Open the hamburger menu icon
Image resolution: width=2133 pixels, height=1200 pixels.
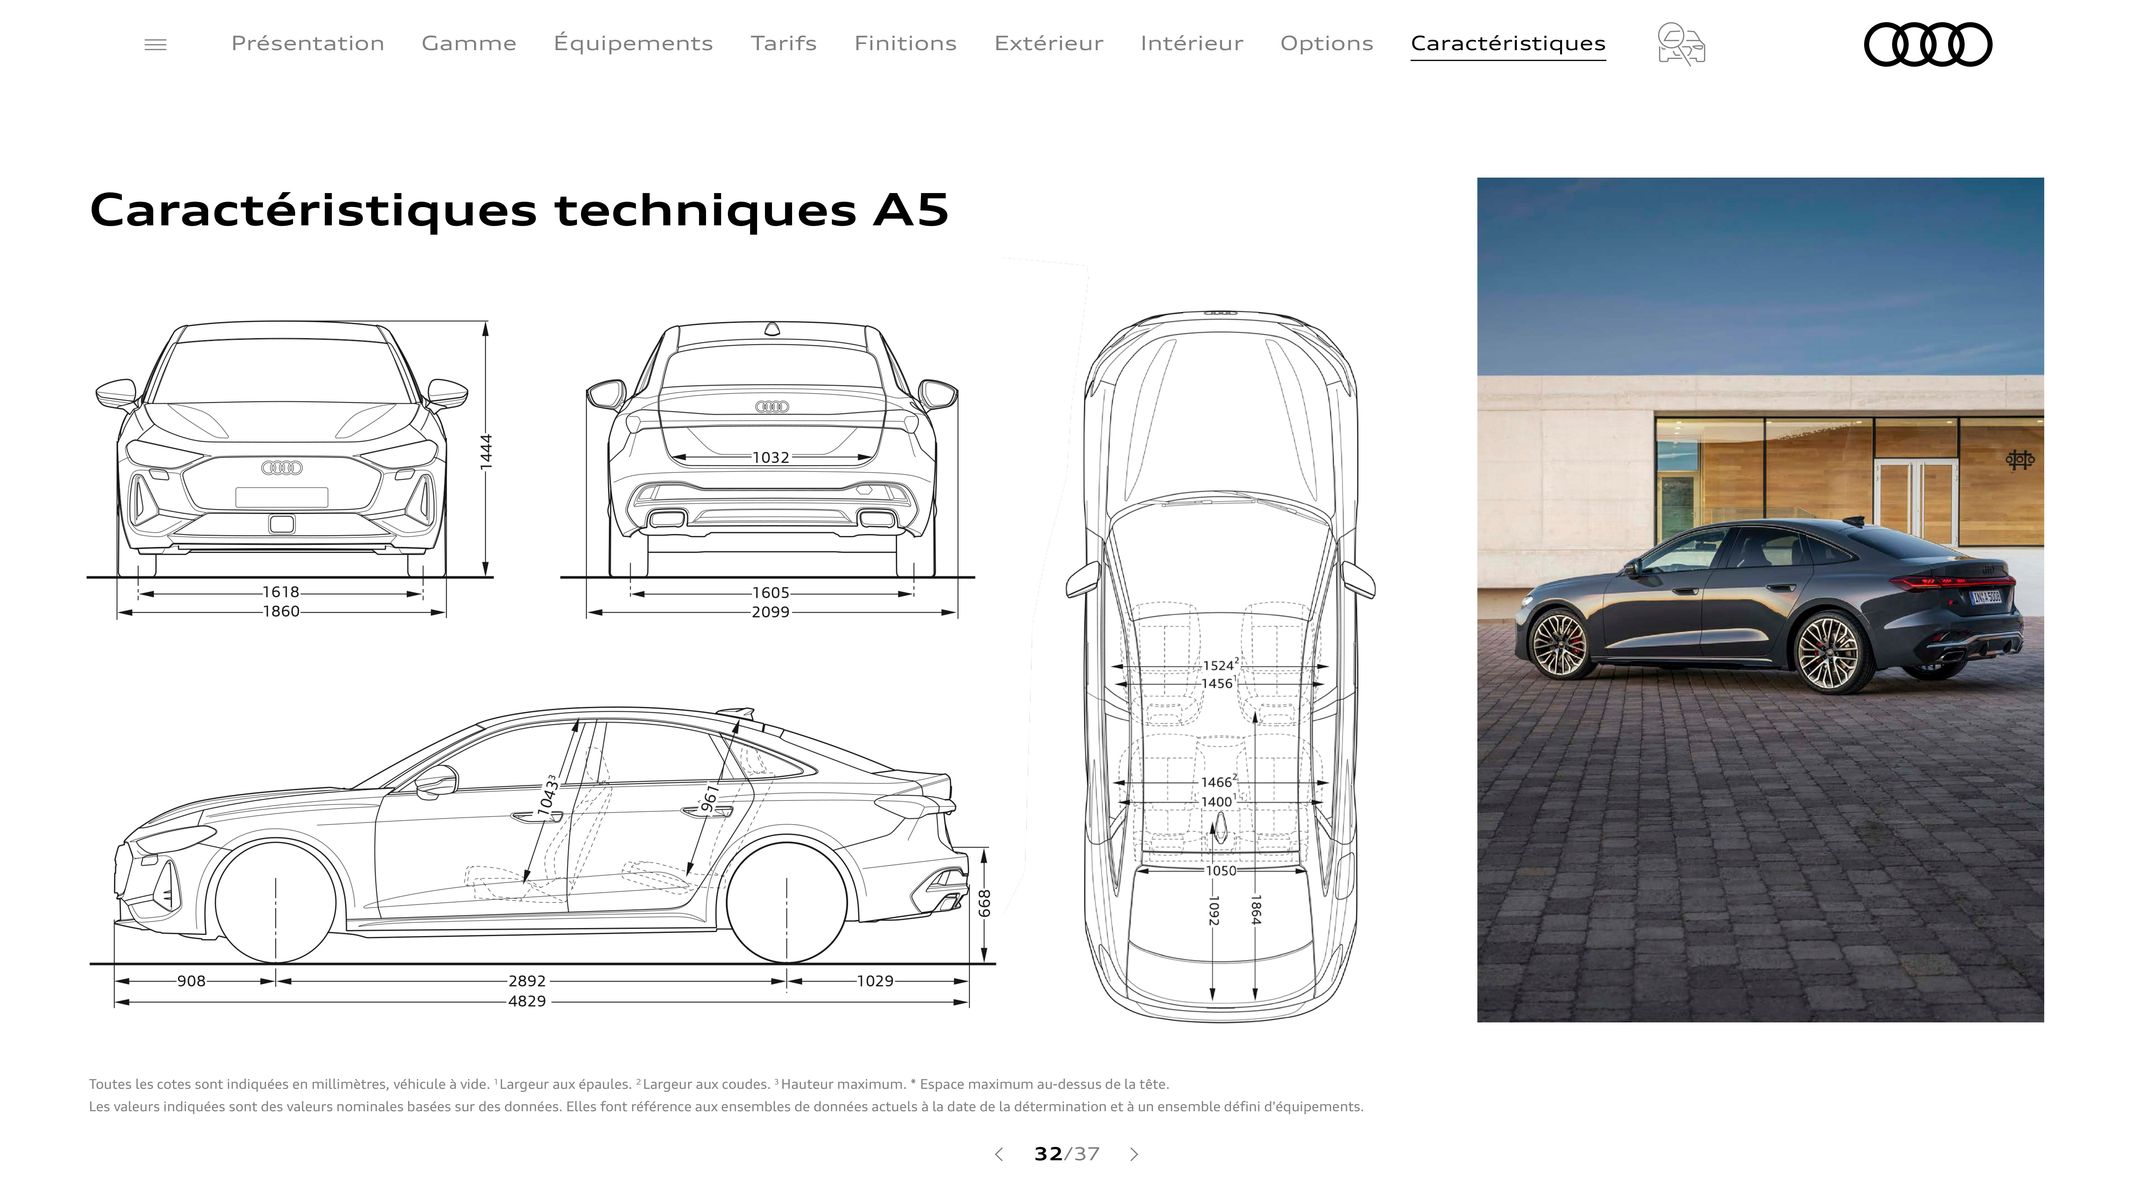point(155,44)
